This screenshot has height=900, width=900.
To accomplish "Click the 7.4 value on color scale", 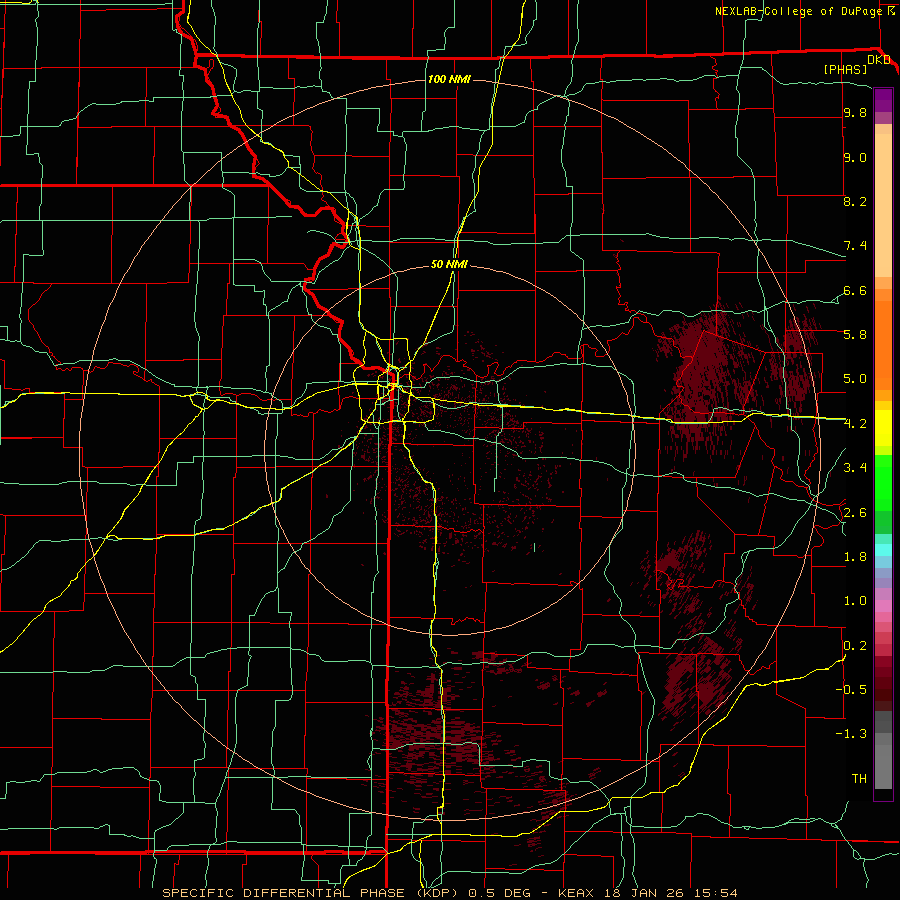I will 855,246.
